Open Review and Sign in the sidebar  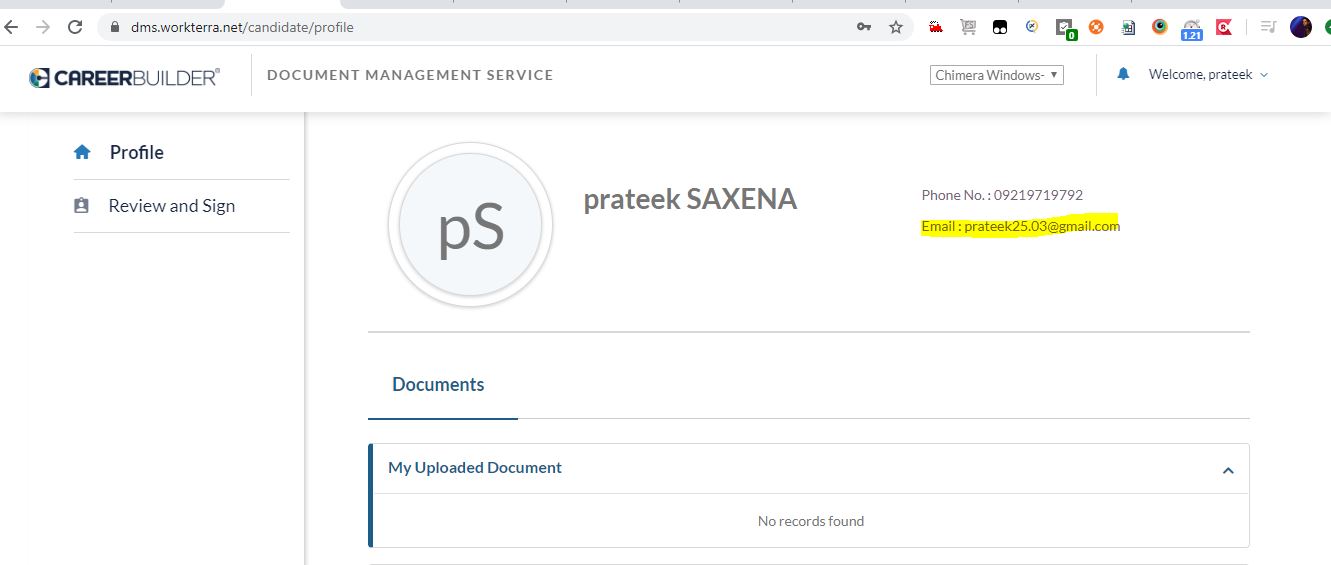pyautogui.click(x=171, y=206)
